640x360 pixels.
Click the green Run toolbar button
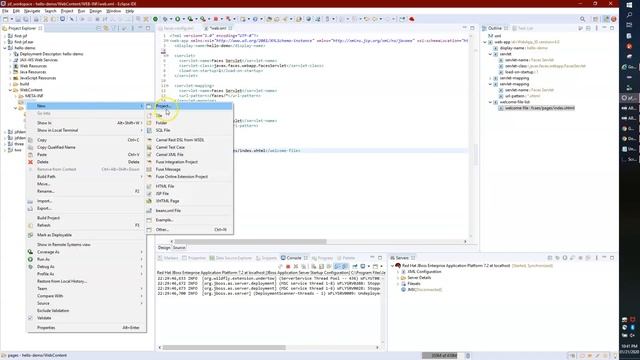click(x=178, y=19)
